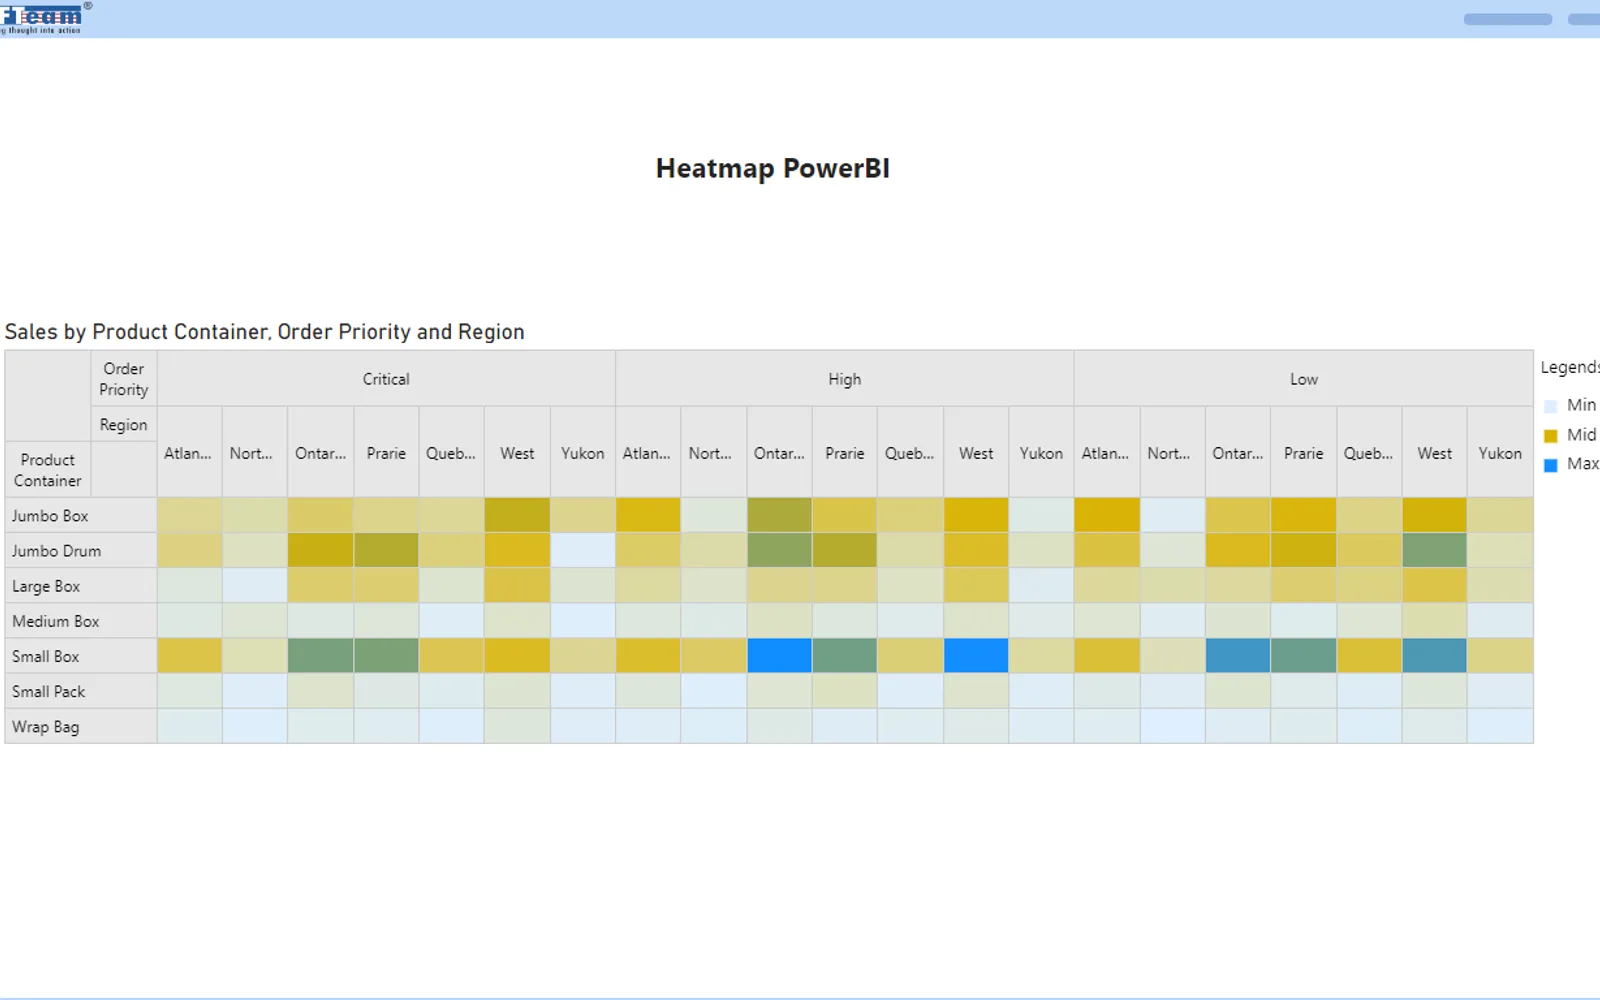Click the Region header cell
This screenshot has width=1600, height=1000.
pyautogui.click(x=124, y=425)
